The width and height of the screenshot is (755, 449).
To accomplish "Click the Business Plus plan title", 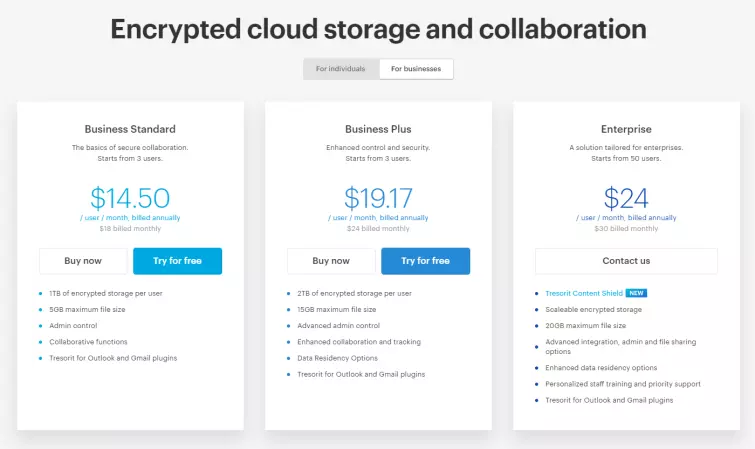I will (x=378, y=129).
